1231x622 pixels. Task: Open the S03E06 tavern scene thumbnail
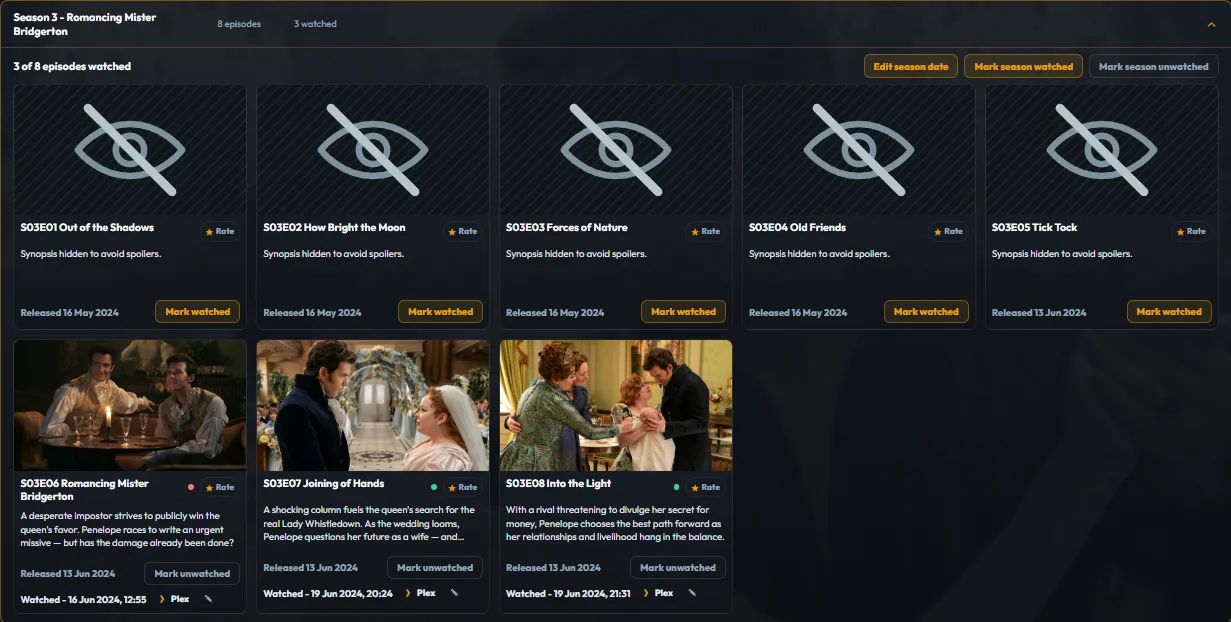click(130, 405)
